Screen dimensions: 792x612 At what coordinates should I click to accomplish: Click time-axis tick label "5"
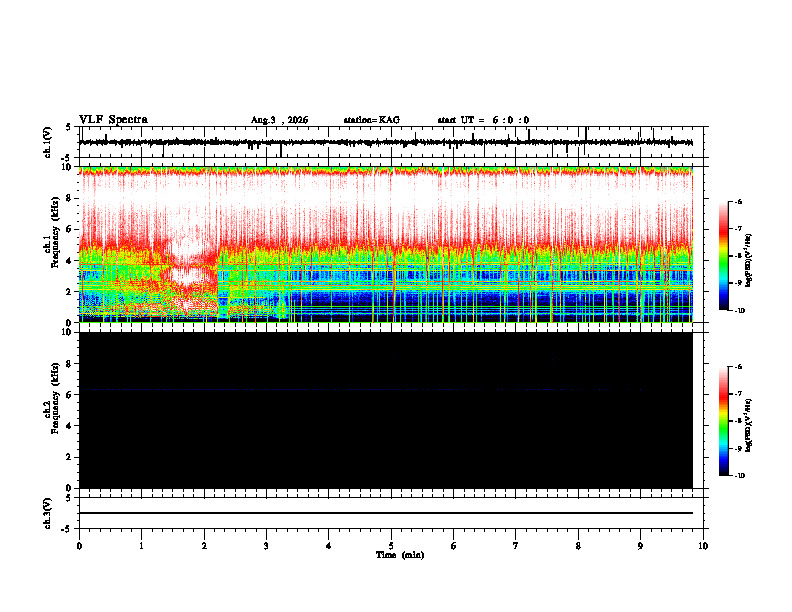tap(391, 546)
